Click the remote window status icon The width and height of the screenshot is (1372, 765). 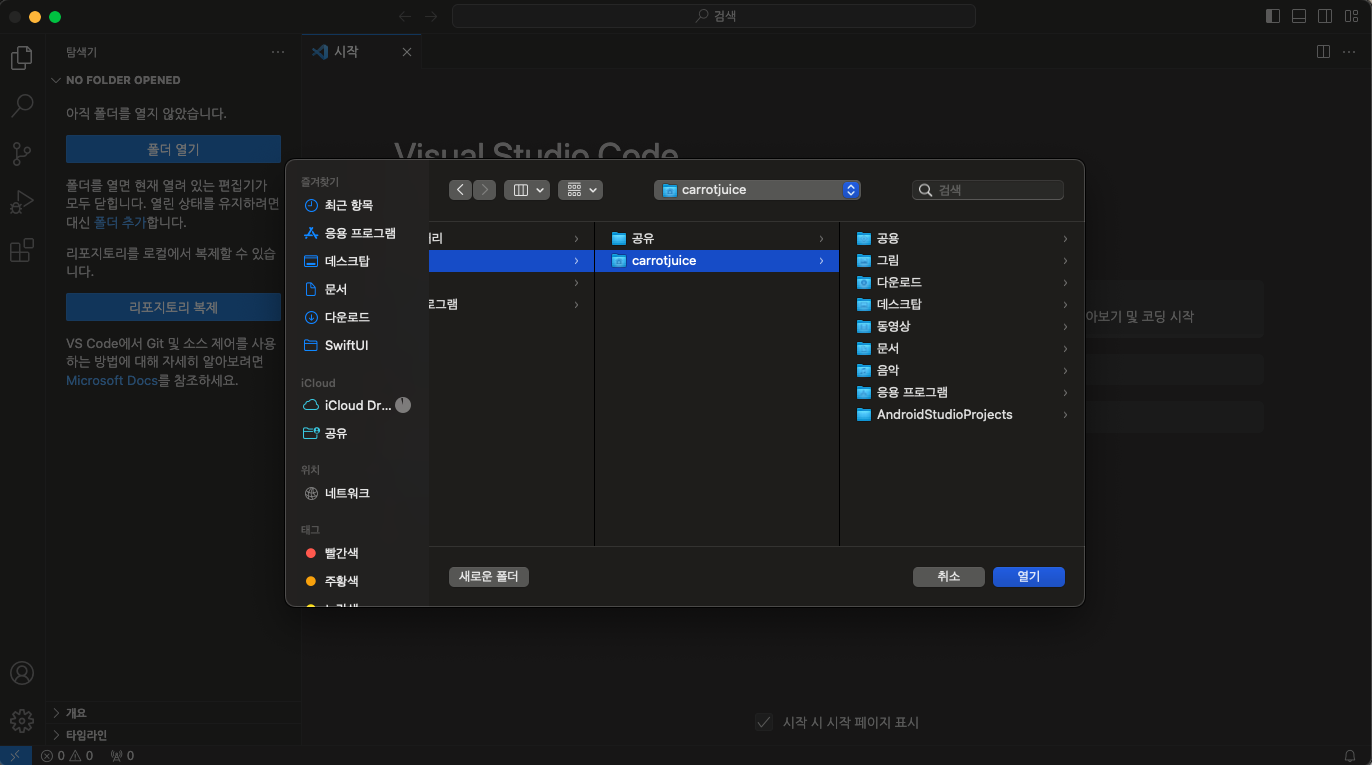[15, 756]
